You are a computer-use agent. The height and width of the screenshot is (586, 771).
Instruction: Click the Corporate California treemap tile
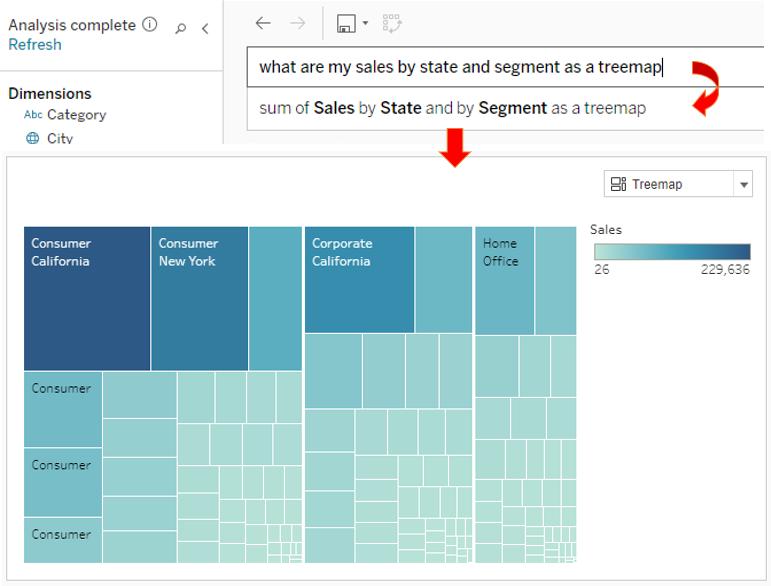tap(359, 280)
